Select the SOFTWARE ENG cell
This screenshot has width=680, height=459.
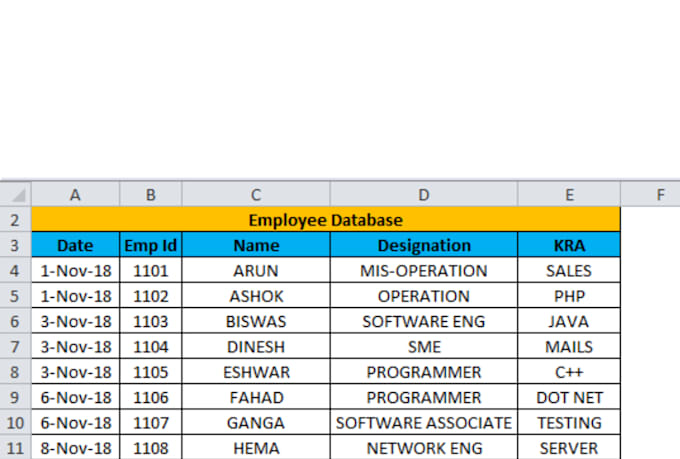pyautogui.click(x=424, y=321)
